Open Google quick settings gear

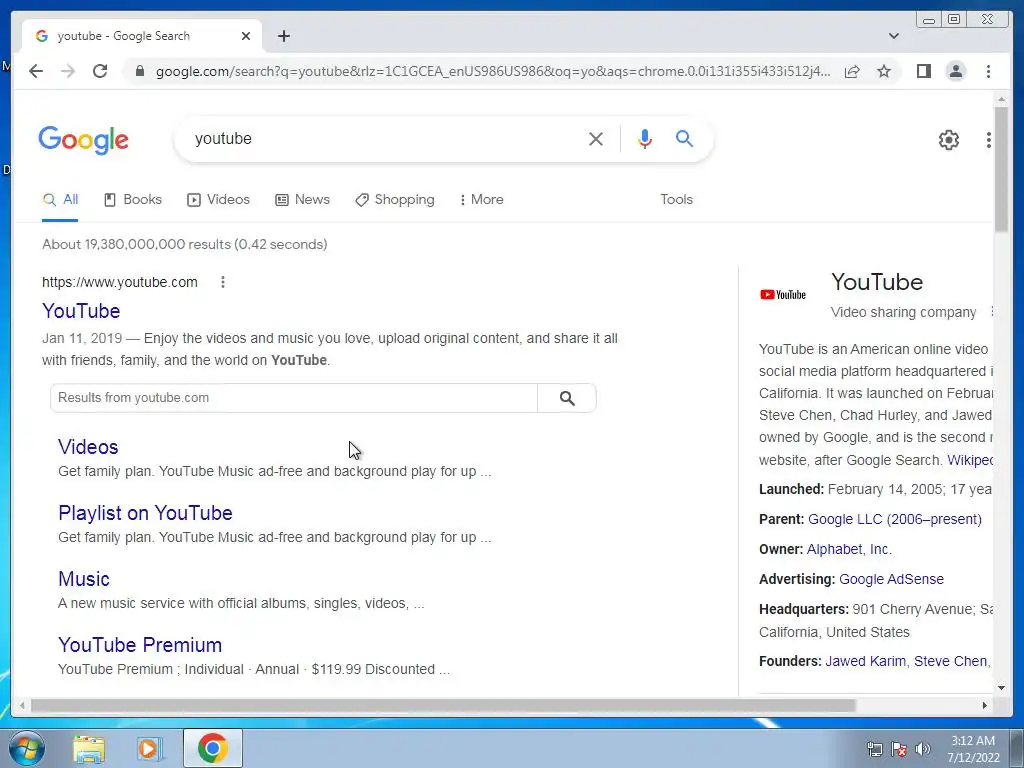948,139
